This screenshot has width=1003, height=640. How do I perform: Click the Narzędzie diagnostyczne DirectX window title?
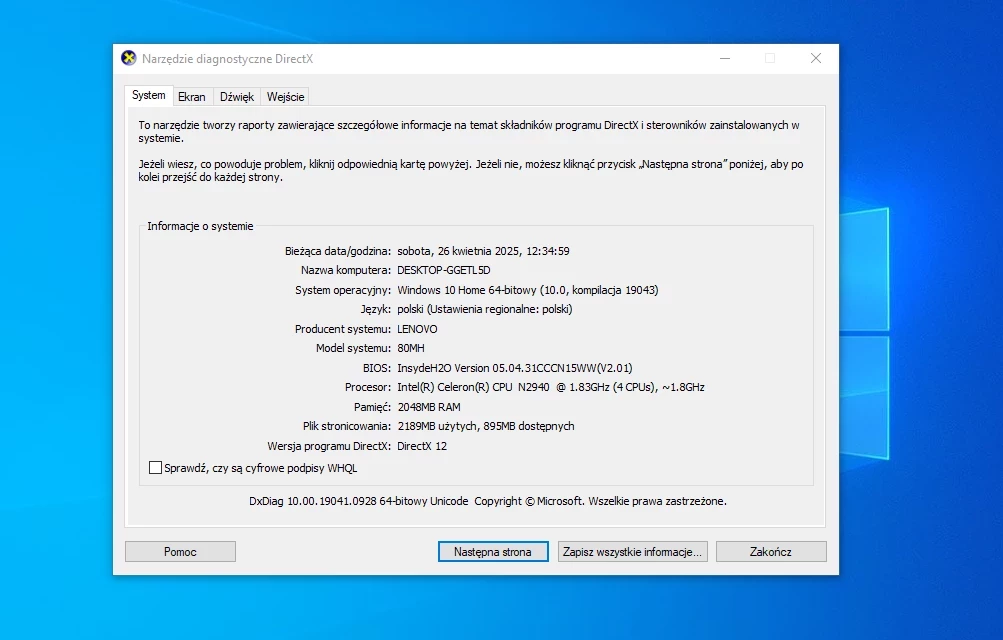pyautogui.click(x=228, y=59)
